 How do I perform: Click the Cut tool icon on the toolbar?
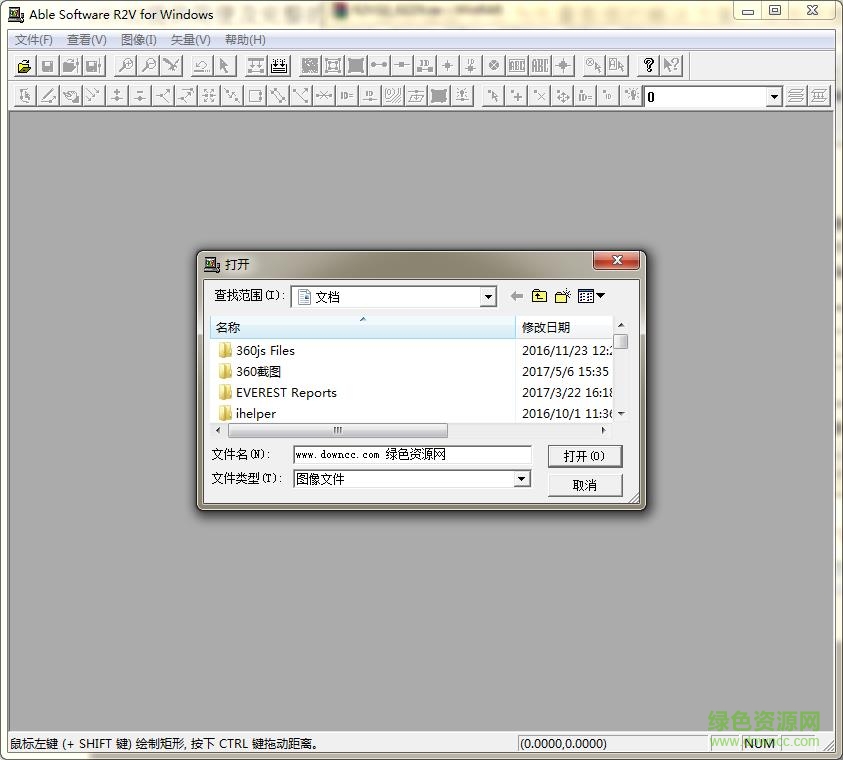(x=170, y=65)
